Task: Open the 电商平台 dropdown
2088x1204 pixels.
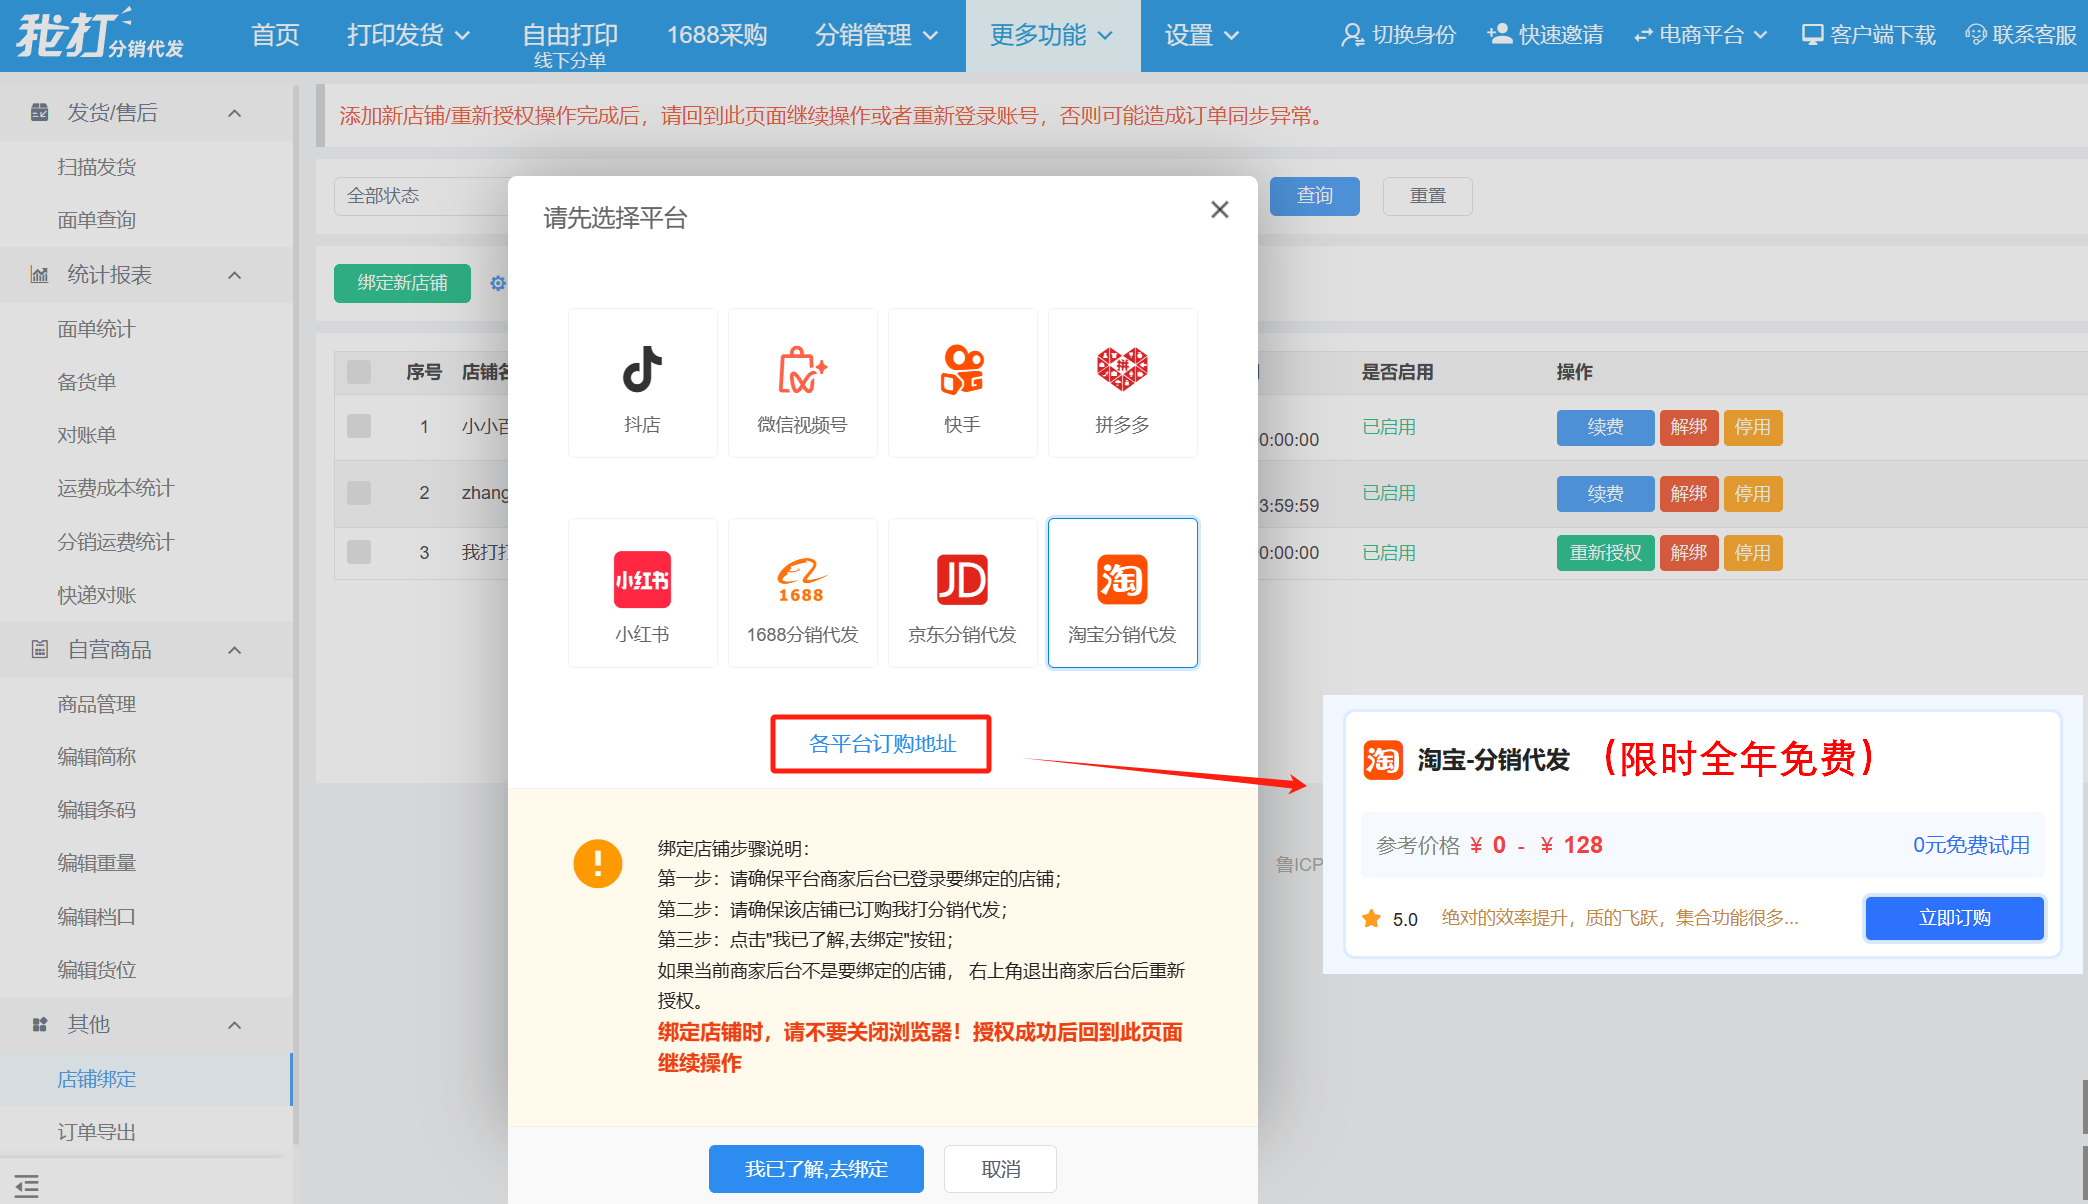Action: (x=1701, y=35)
